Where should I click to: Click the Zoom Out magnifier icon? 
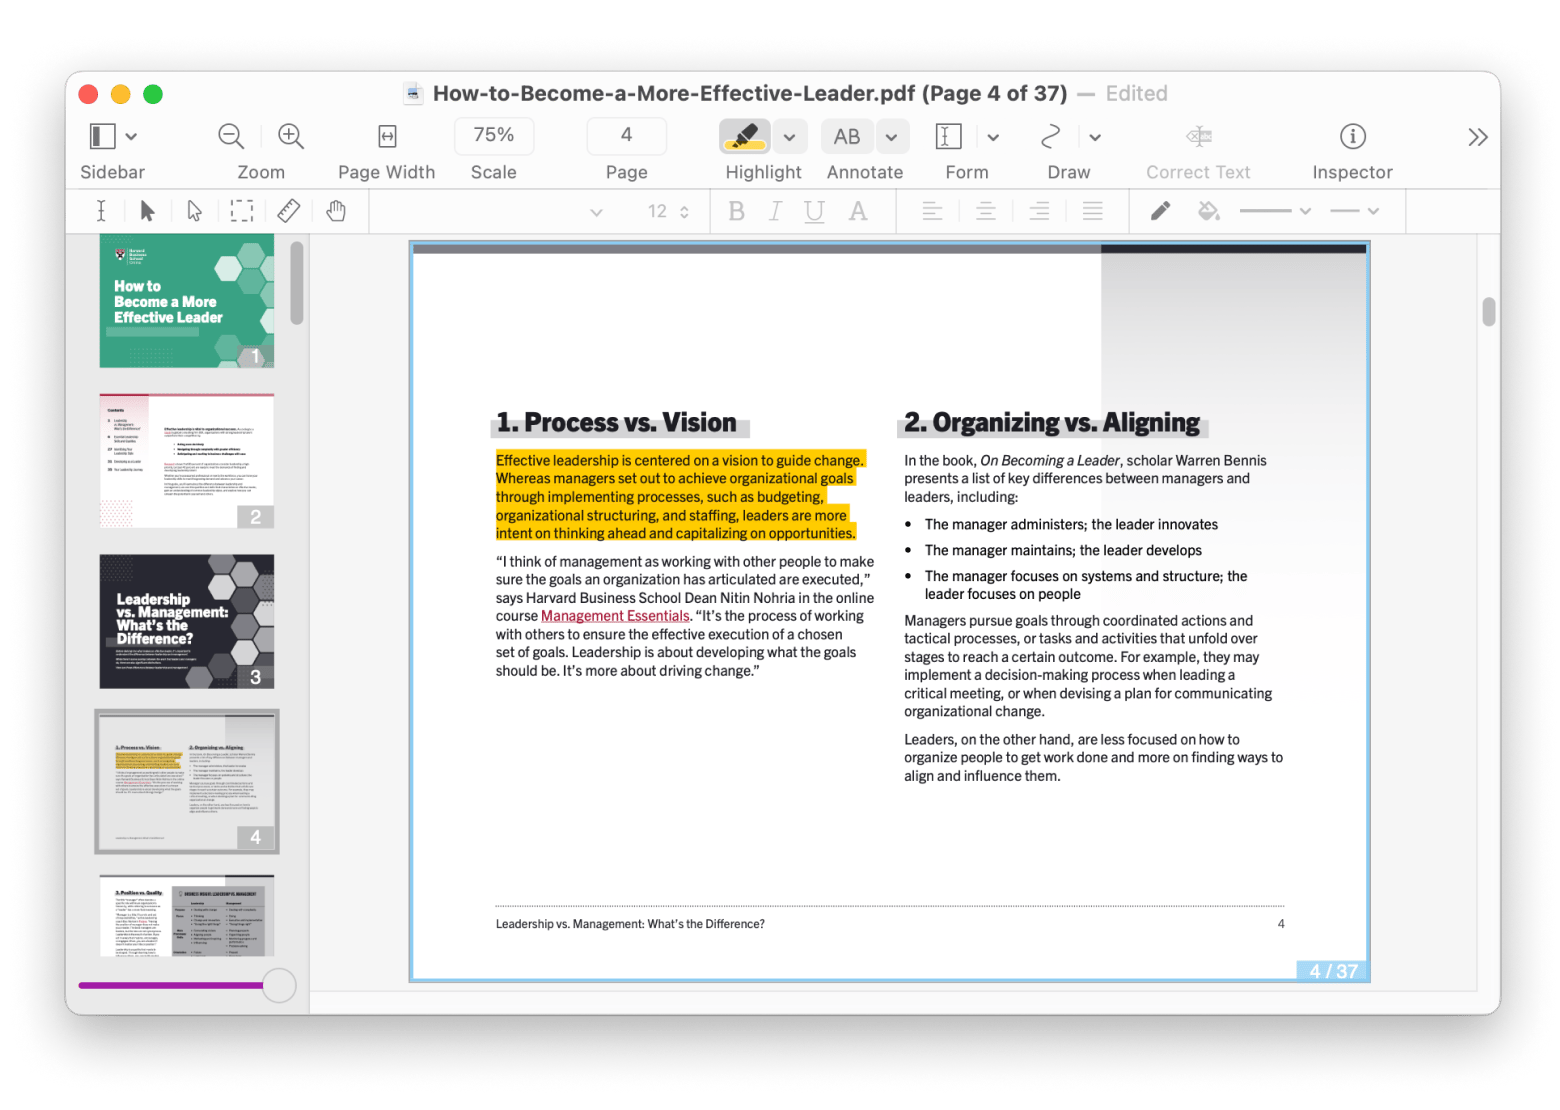coord(231,136)
